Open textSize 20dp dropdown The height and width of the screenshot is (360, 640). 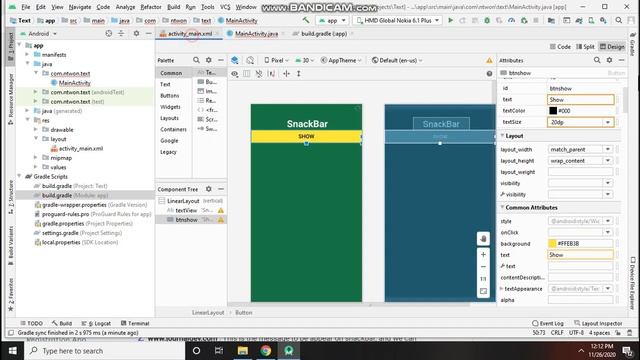tap(608, 122)
